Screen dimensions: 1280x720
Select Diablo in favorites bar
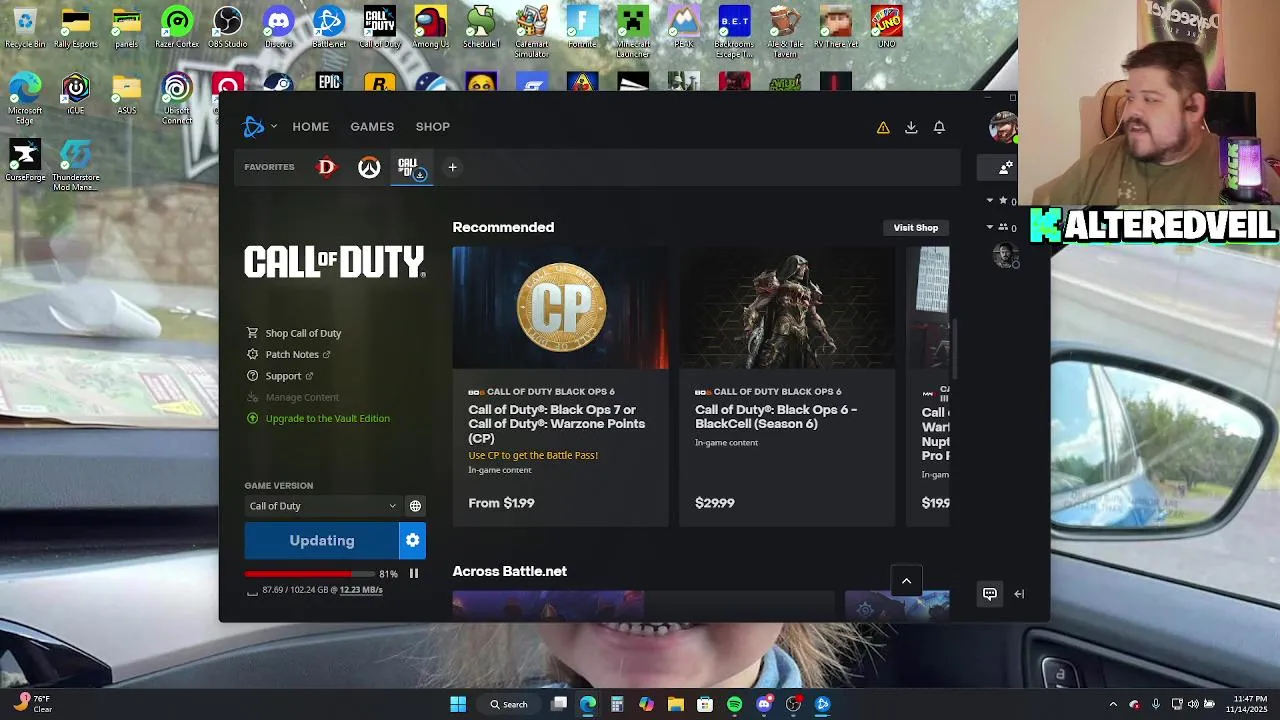pos(326,168)
